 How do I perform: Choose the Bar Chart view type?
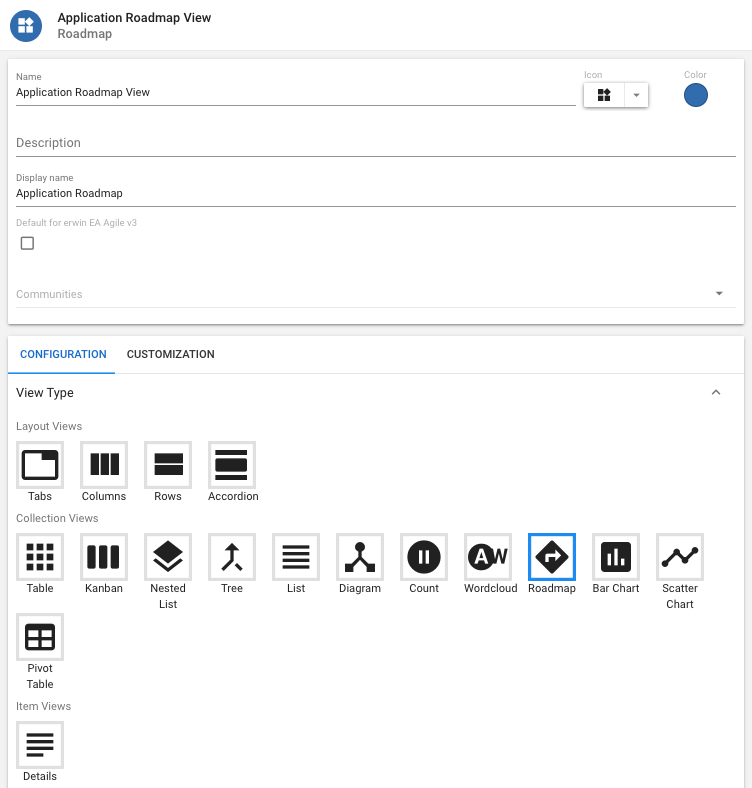[616, 557]
